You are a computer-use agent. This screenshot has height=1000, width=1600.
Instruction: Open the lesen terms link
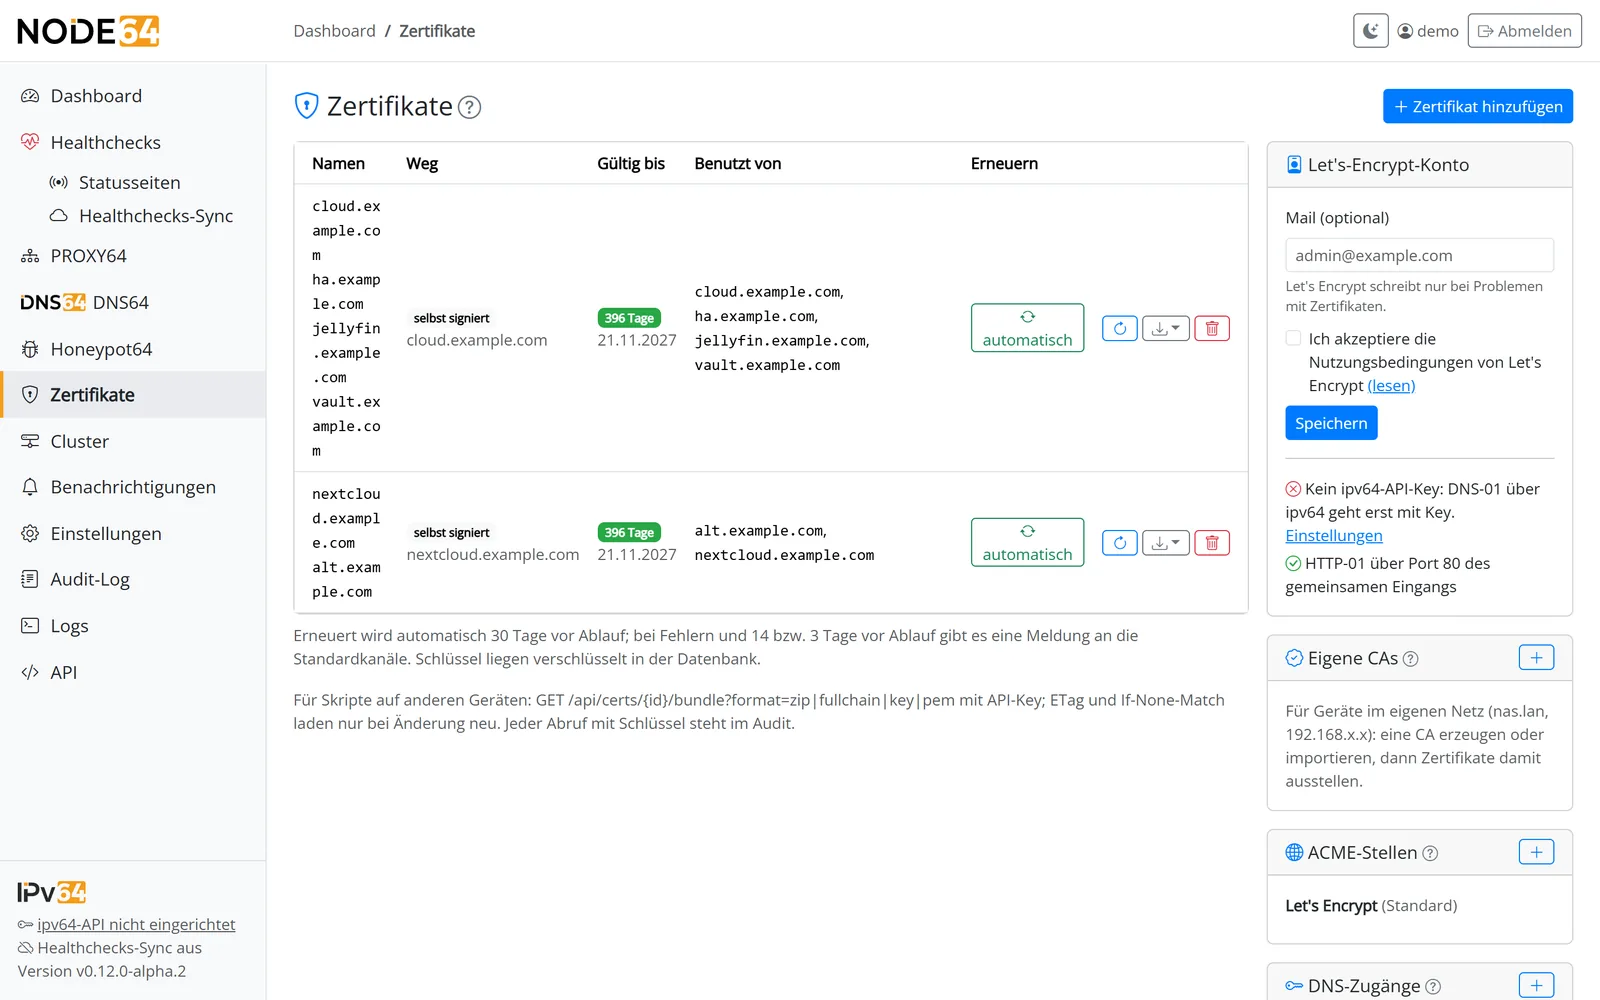coord(1391,386)
